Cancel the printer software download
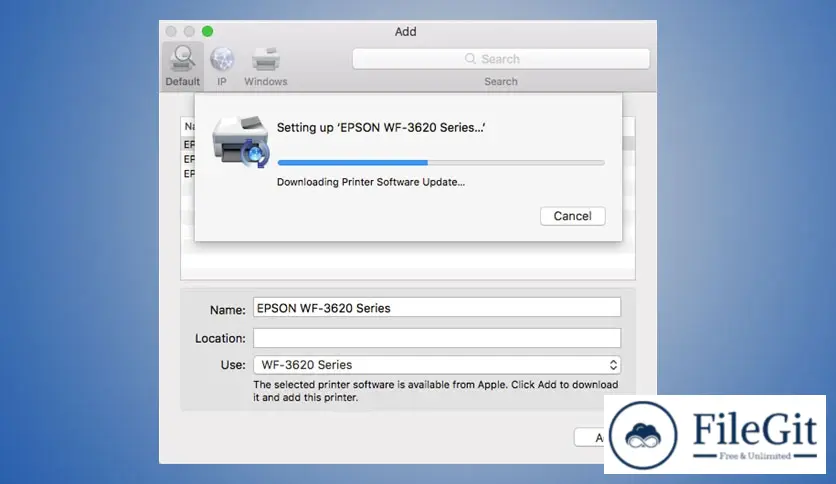Screen dimensions: 836x484 click(x=573, y=216)
